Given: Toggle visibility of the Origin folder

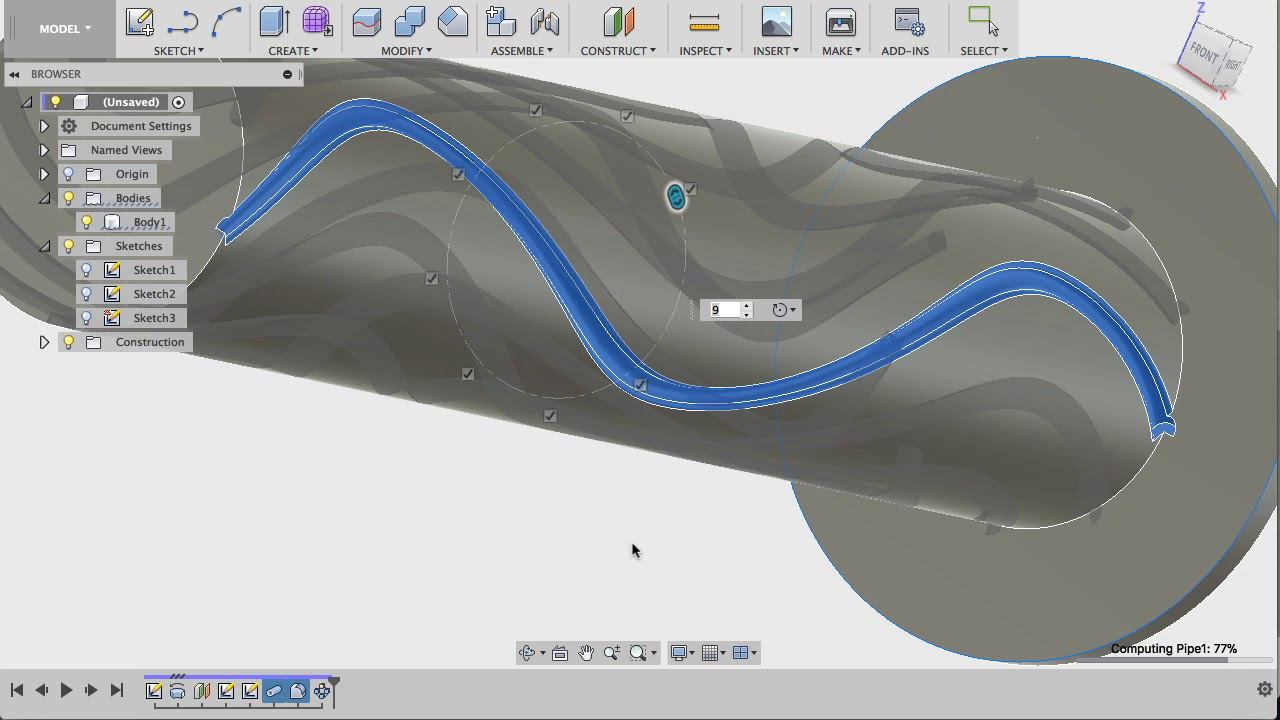Looking at the screenshot, I should click(69, 174).
